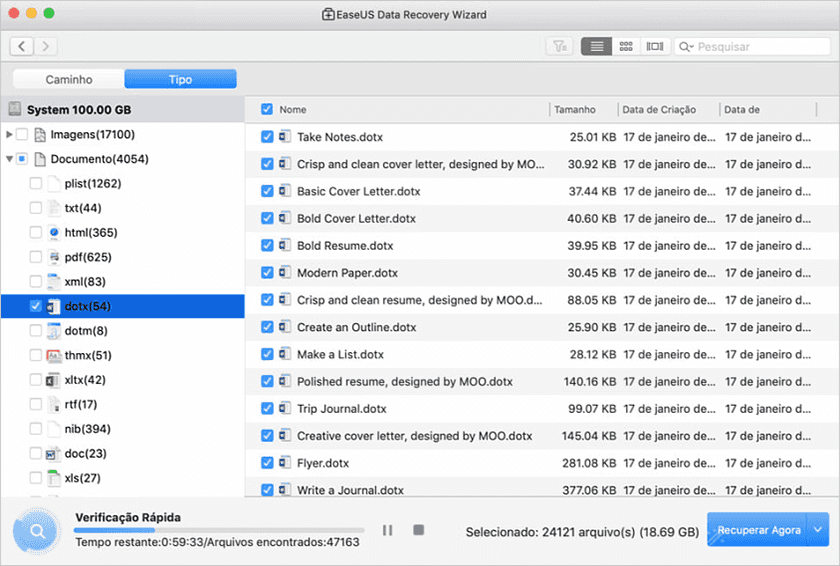The image size is (840, 566).
Task: Click the xml file type icon
Action: point(54,282)
